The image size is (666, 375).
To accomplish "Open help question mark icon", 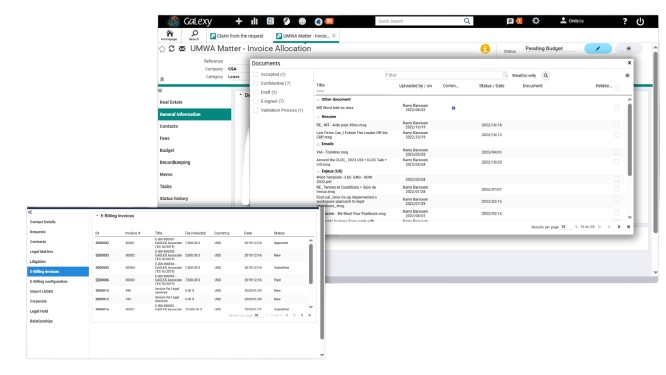I will pos(624,21).
